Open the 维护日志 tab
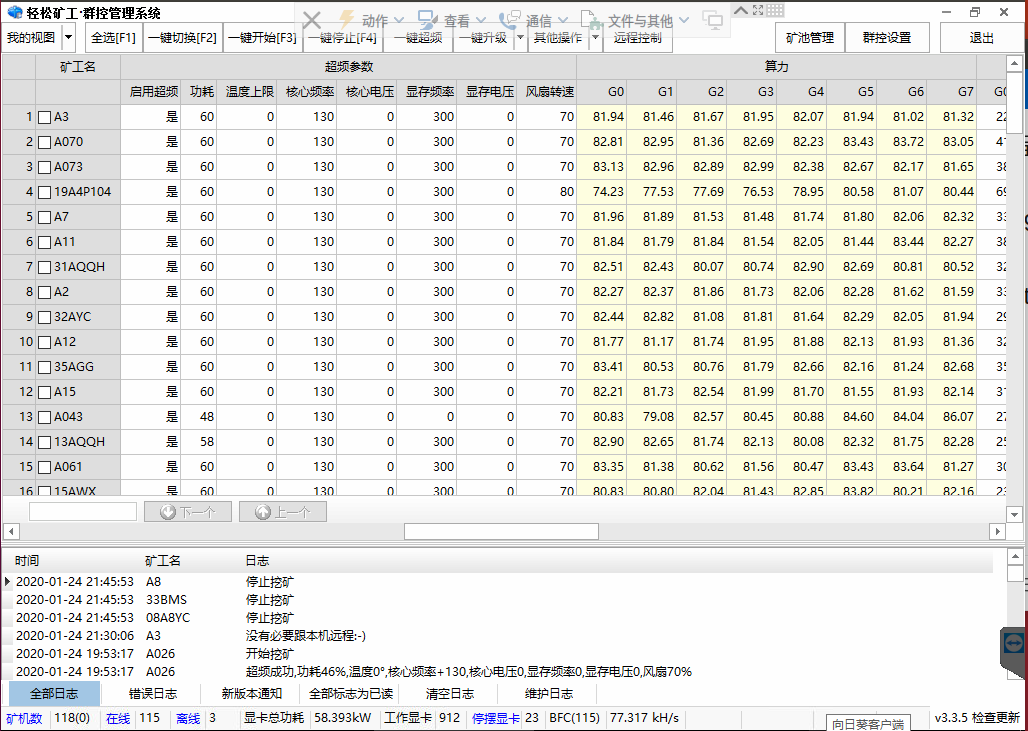 (549, 693)
